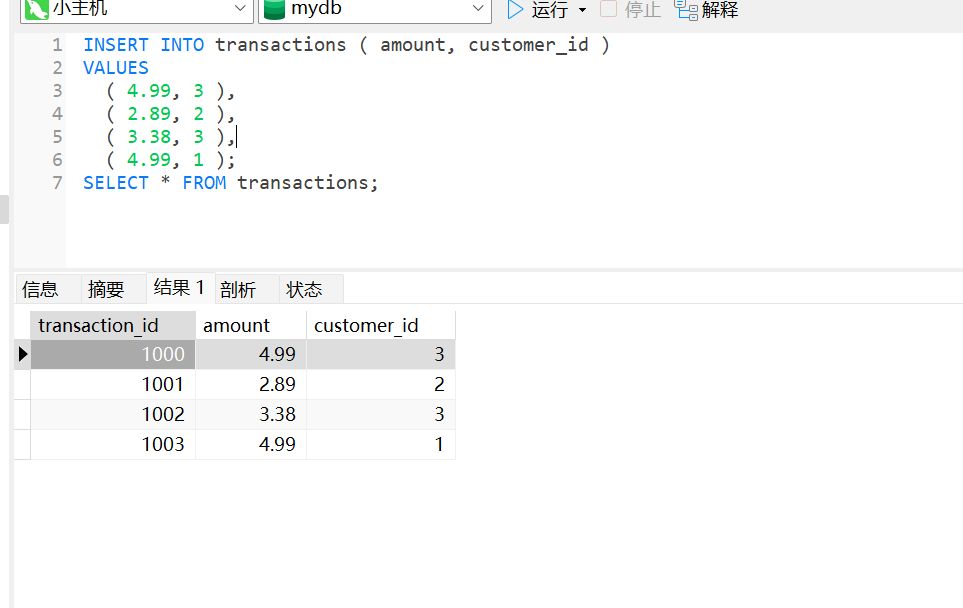Click the customer_id column header
Image resolution: width=963 pixels, height=608 pixels.
click(x=366, y=325)
